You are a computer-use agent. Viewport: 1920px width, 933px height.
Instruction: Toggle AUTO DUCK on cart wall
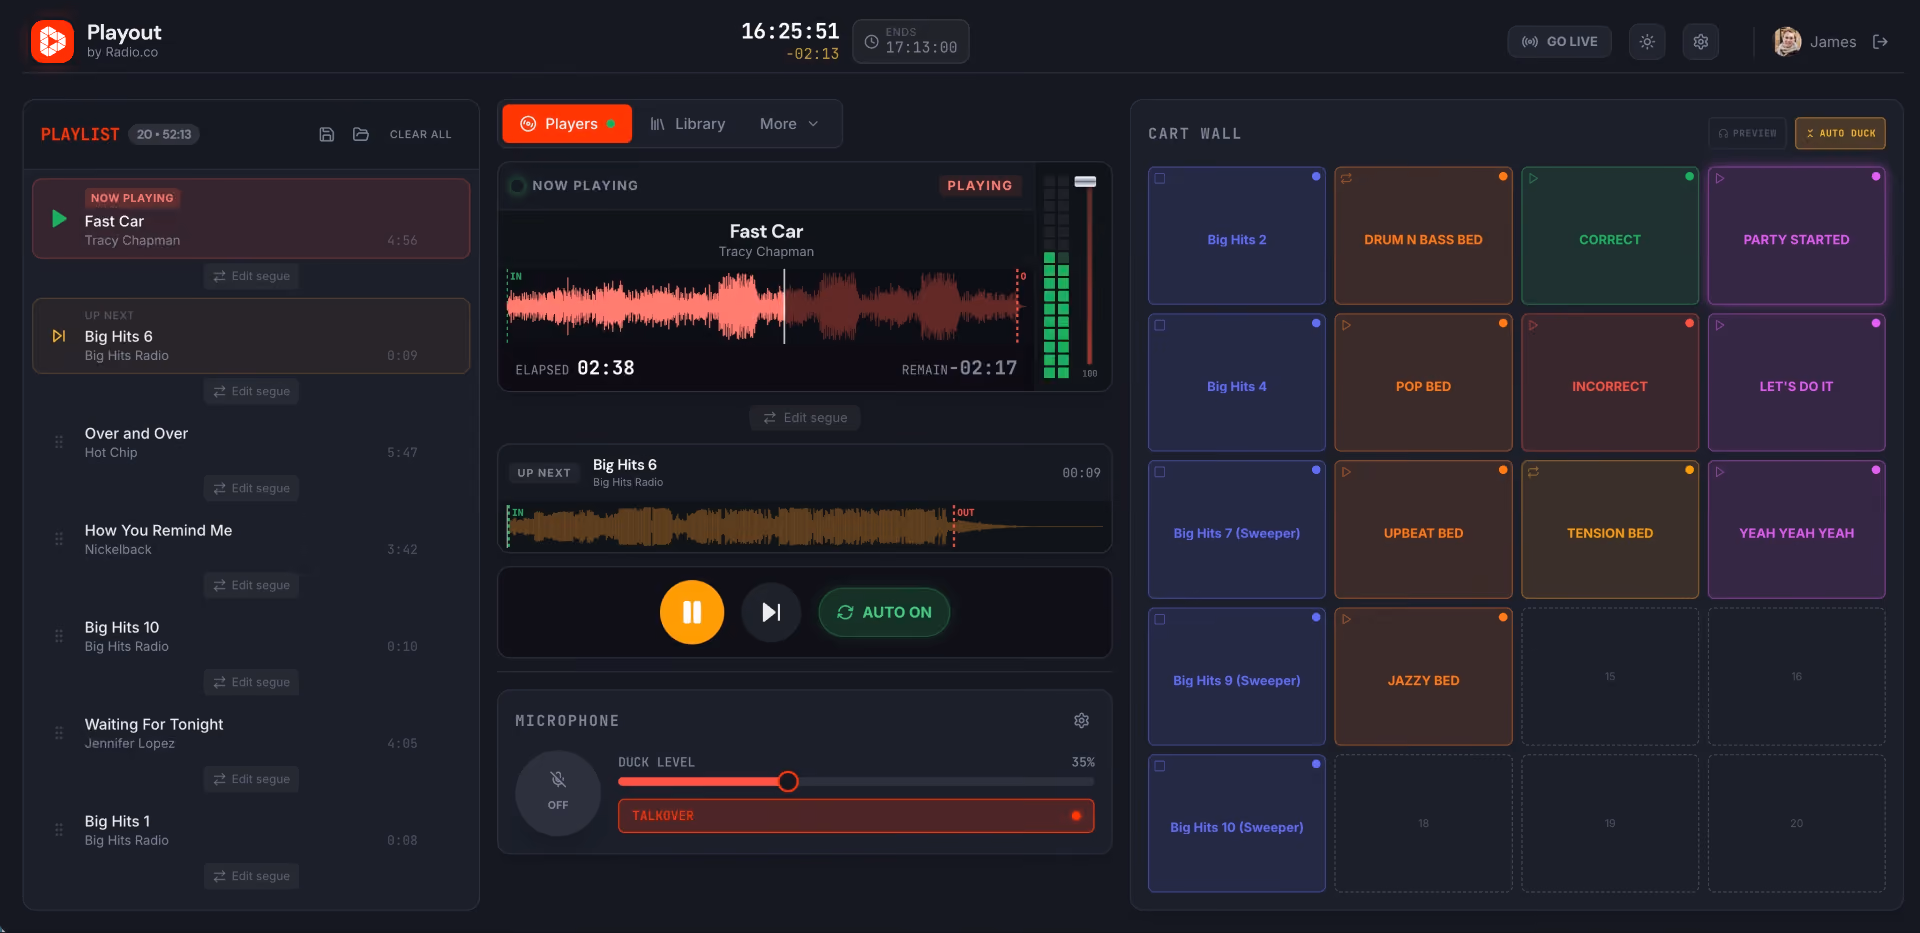coord(1840,133)
